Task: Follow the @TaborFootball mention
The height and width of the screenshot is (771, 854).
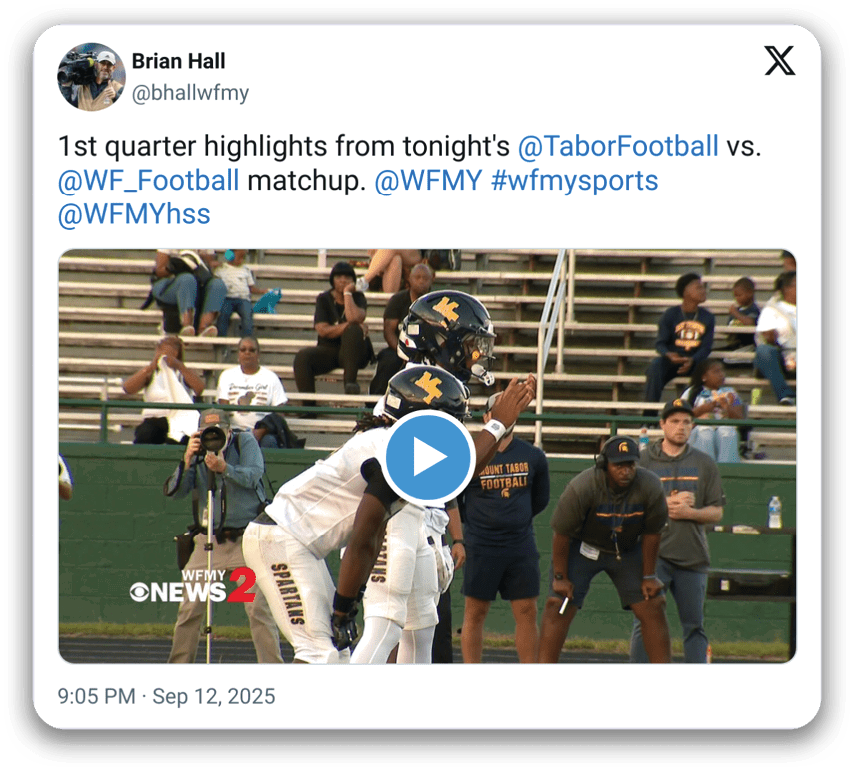Action: 618,146
